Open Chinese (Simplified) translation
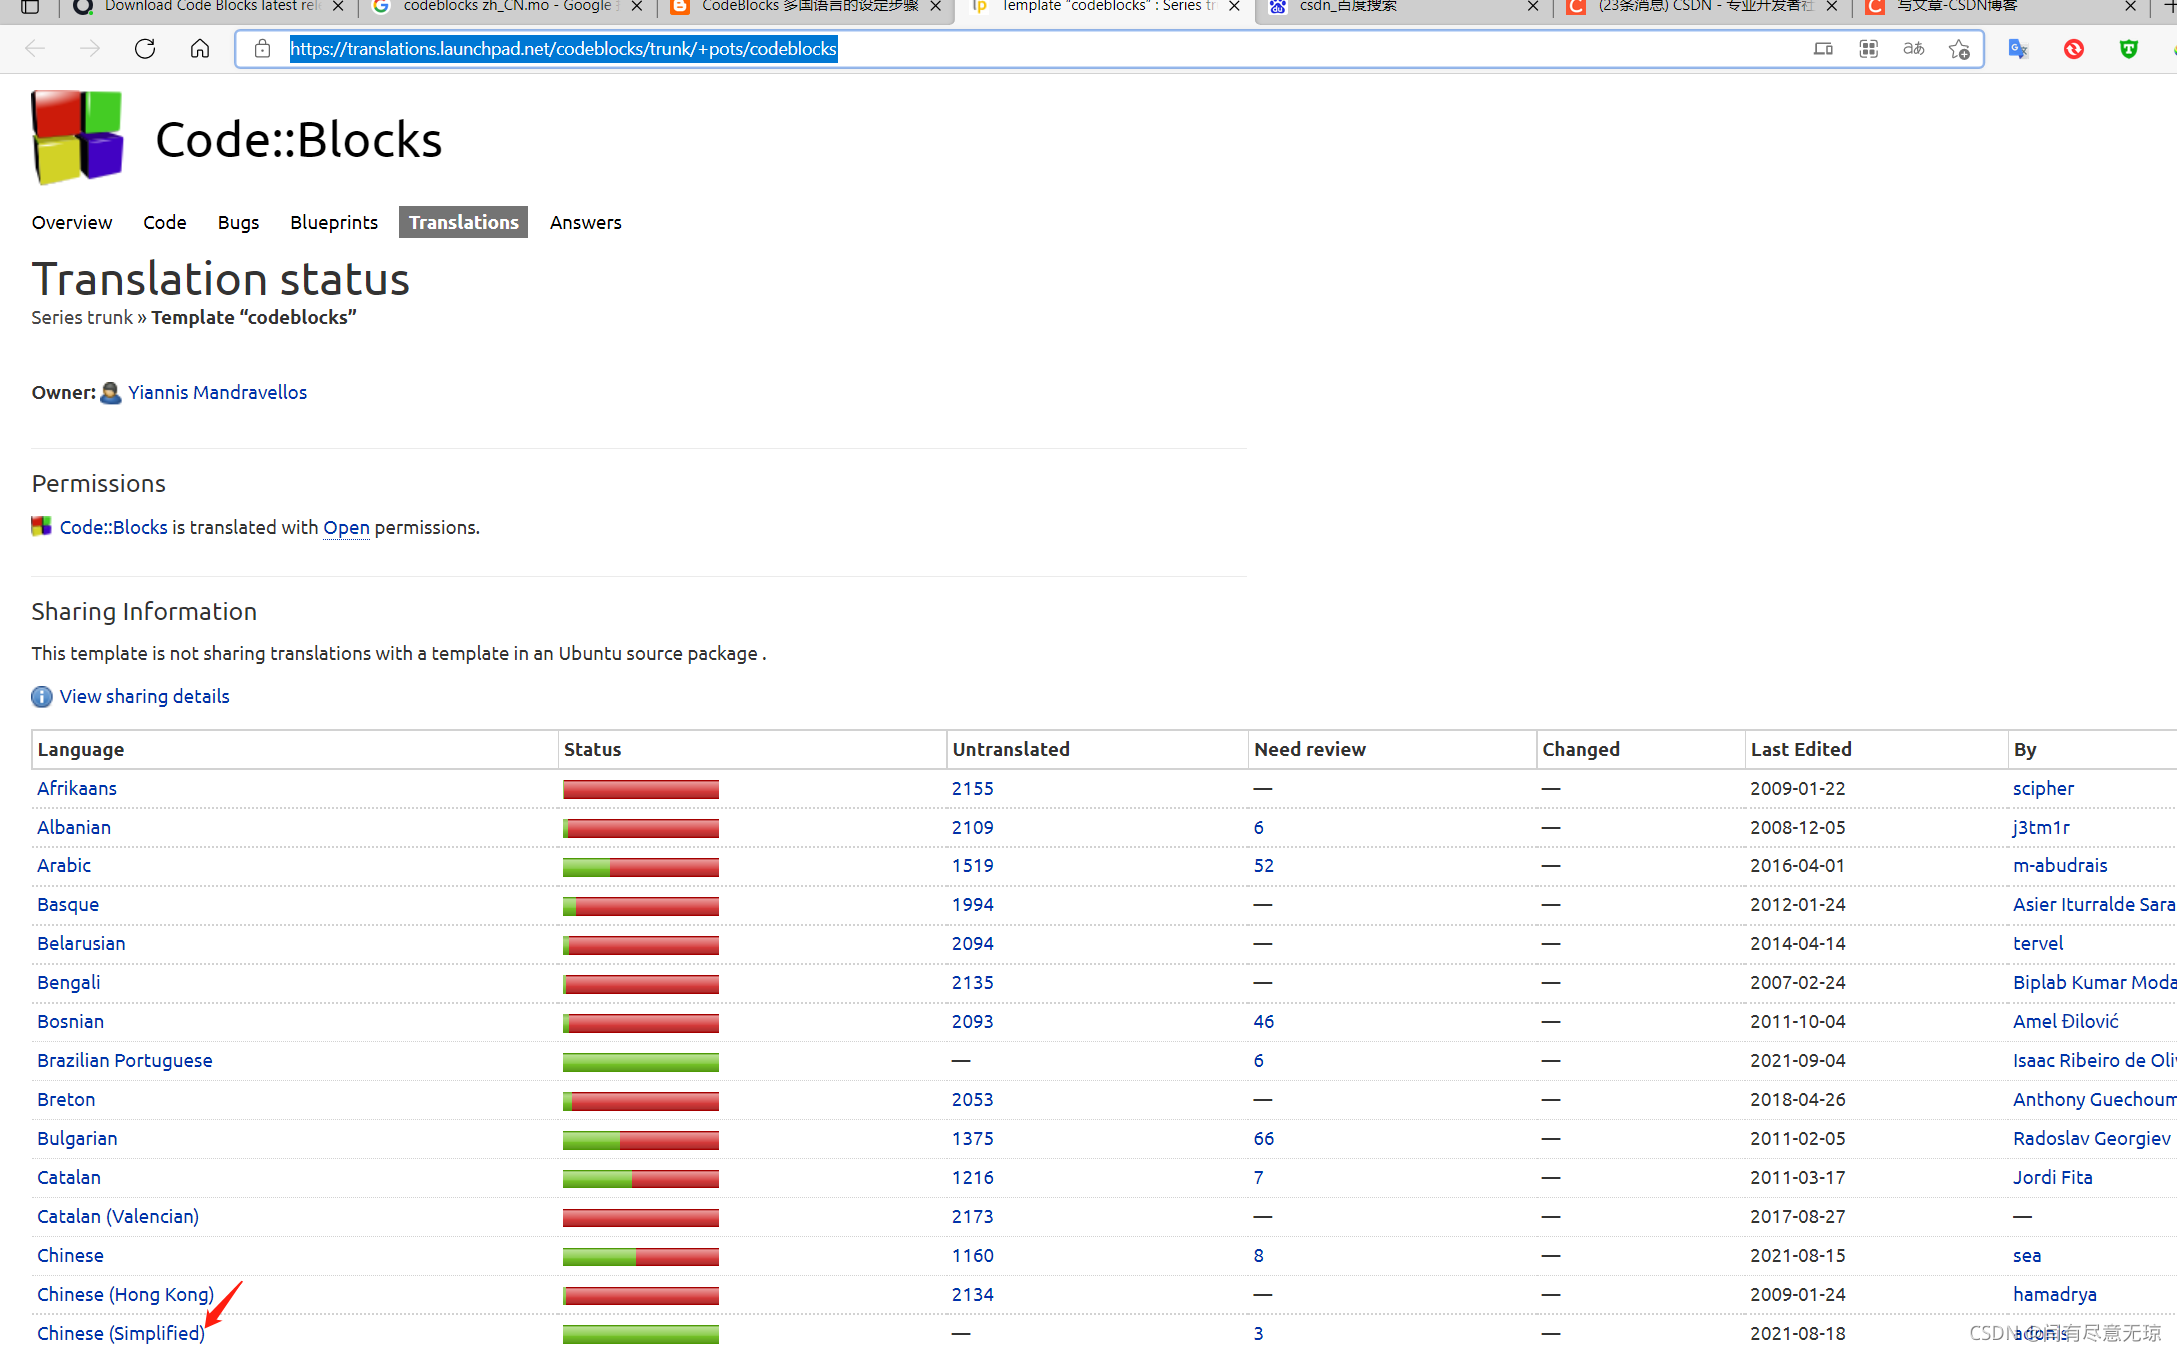This screenshot has height=1351, width=2177. 120,1333
